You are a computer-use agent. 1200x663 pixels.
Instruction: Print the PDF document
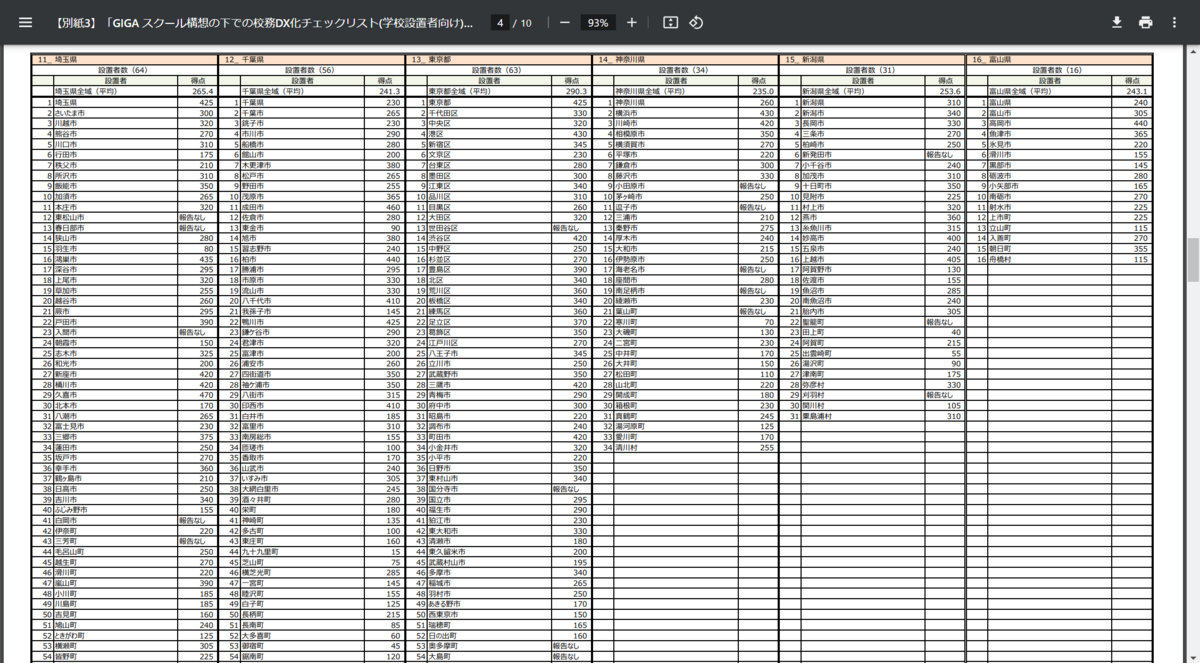(1146, 22)
